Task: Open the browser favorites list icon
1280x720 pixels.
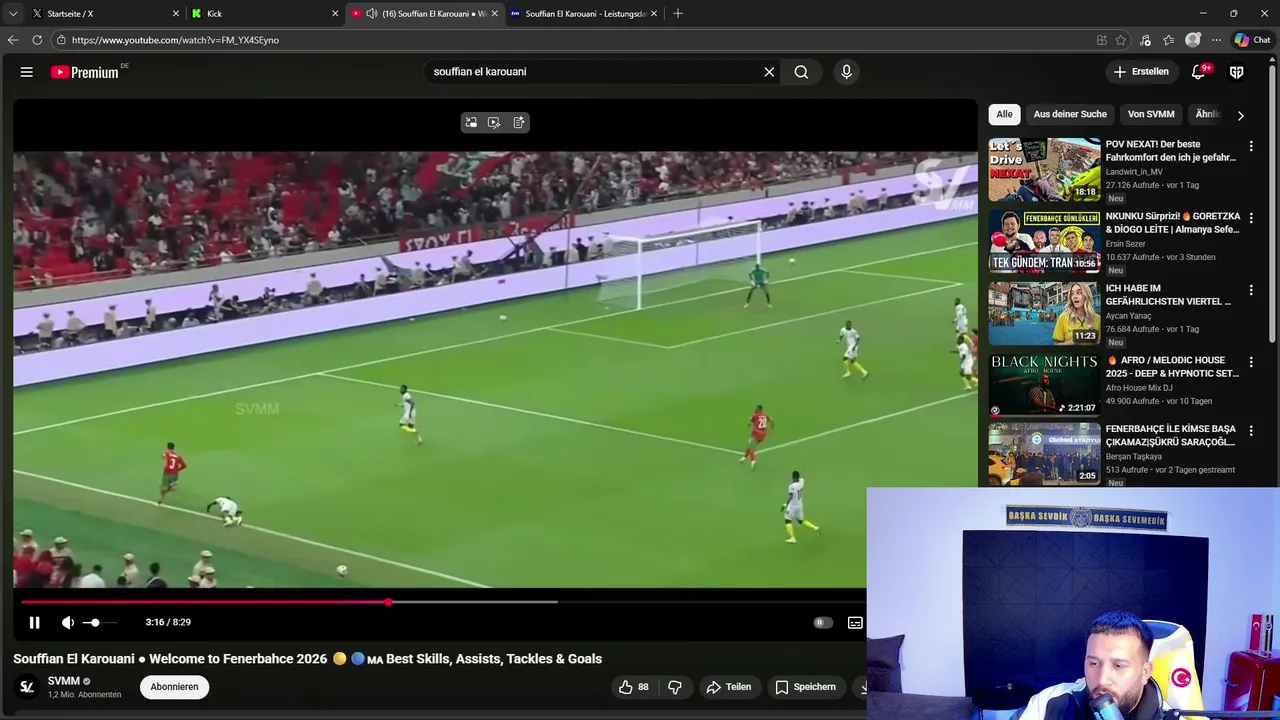Action: coord(1169,40)
